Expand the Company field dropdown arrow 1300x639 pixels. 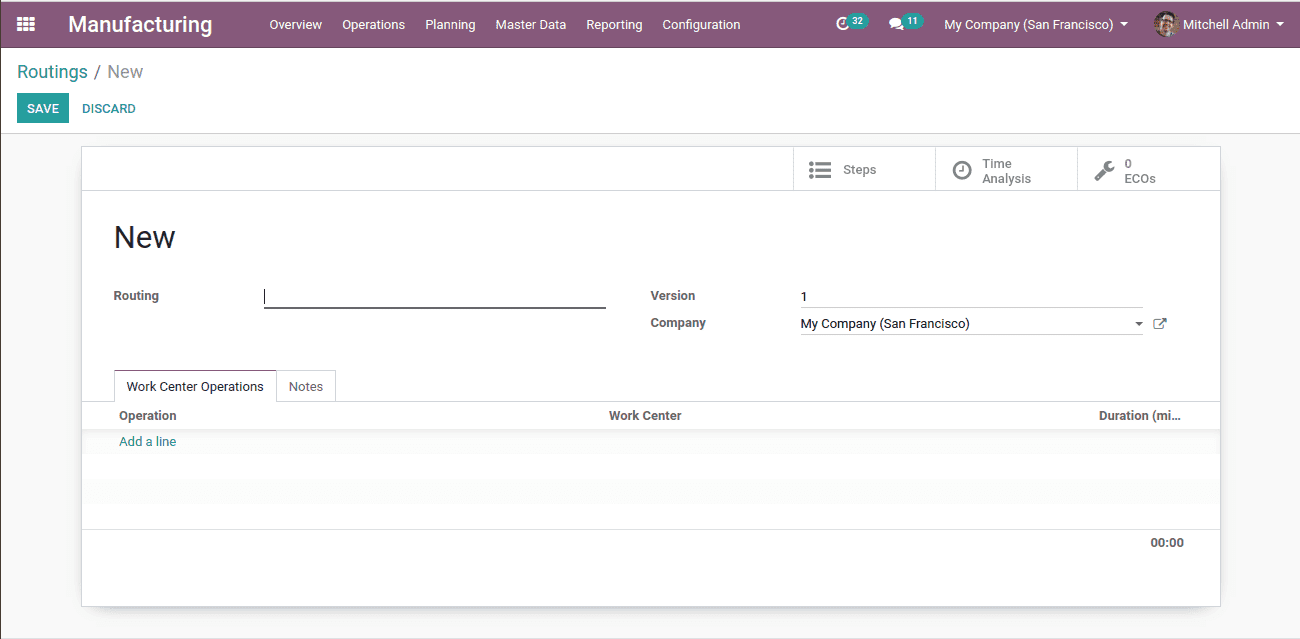tap(1138, 324)
